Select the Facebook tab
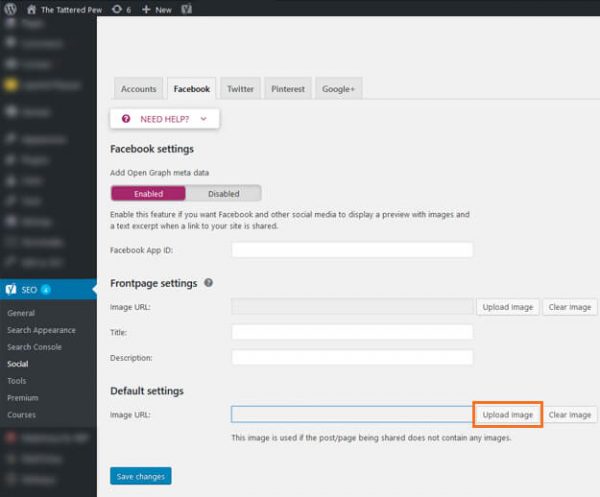Image resolution: width=600 pixels, height=497 pixels. click(192, 89)
